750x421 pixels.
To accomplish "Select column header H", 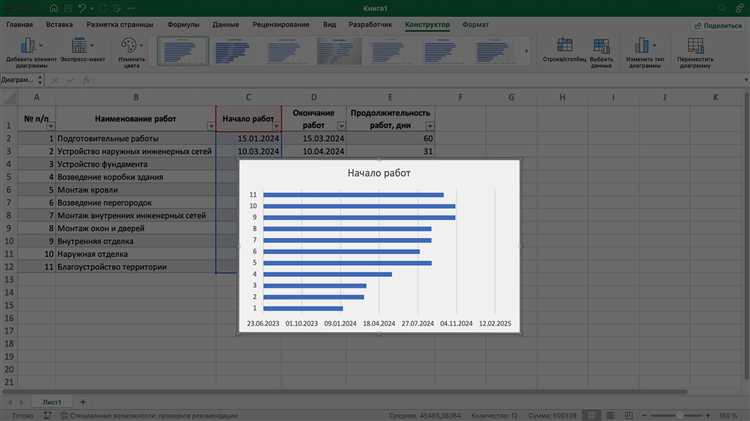I will click(562, 97).
